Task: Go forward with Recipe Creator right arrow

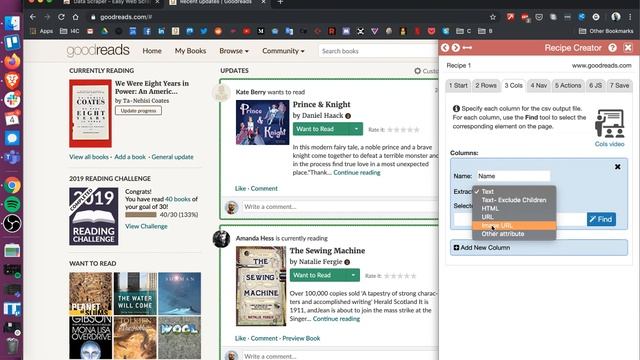Action: 456,48
